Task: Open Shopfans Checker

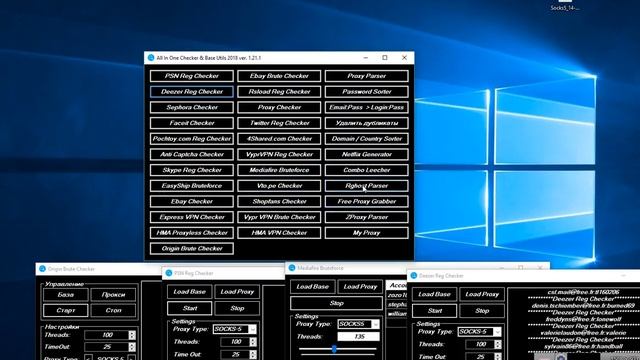Action: click(x=279, y=201)
